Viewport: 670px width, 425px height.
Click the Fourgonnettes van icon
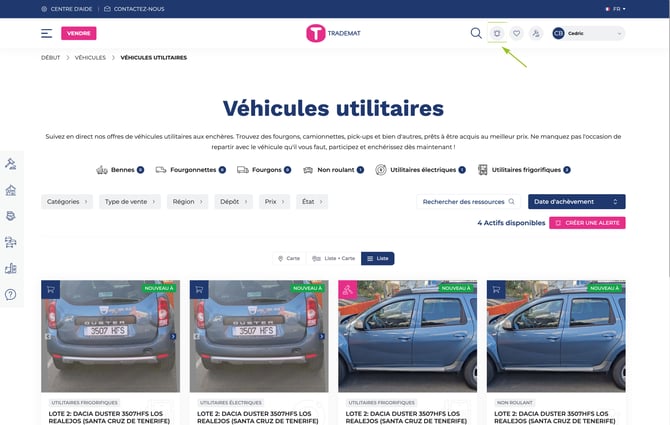(x=161, y=170)
